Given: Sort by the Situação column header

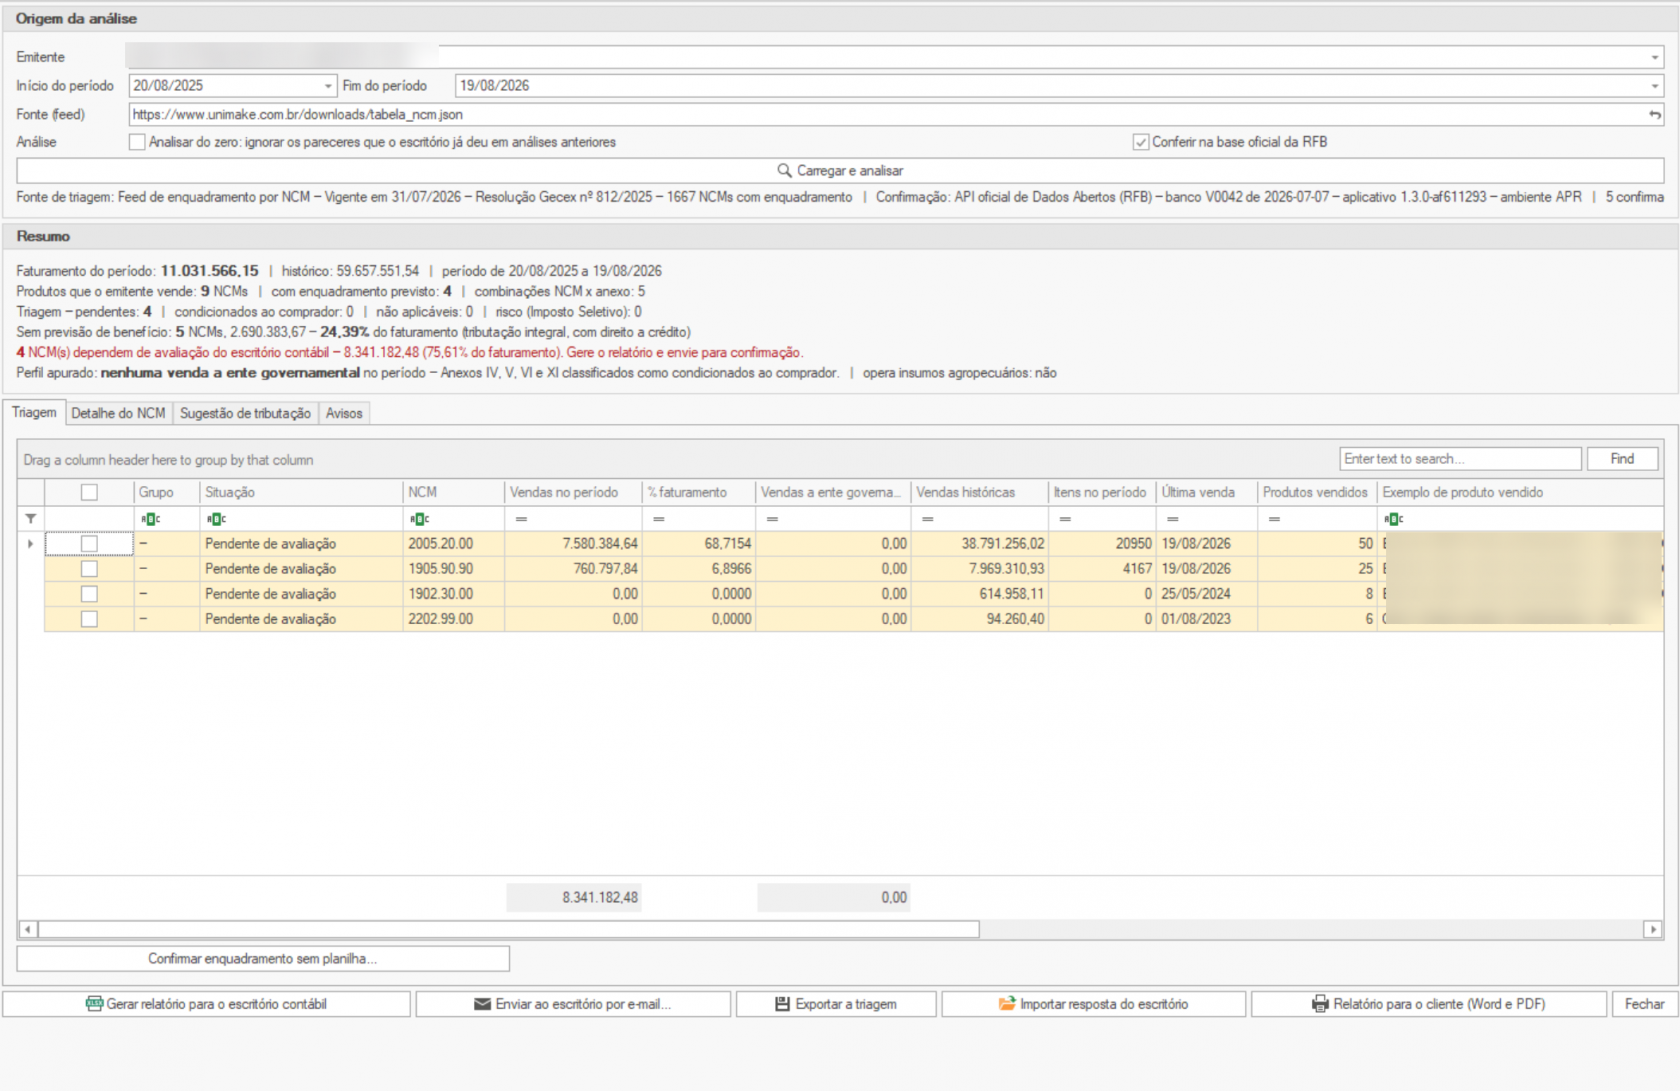Looking at the screenshot, I should point(301,492).
